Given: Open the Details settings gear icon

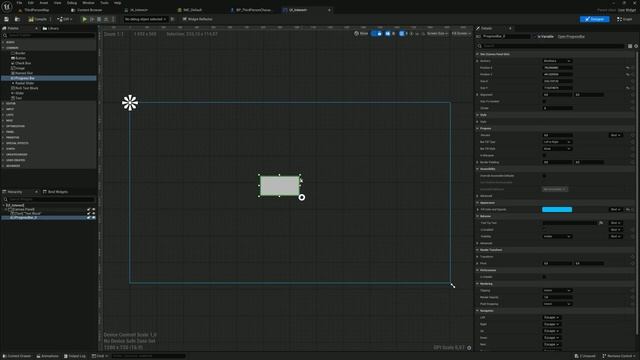Looking at the screenshot, I should 636,46.
